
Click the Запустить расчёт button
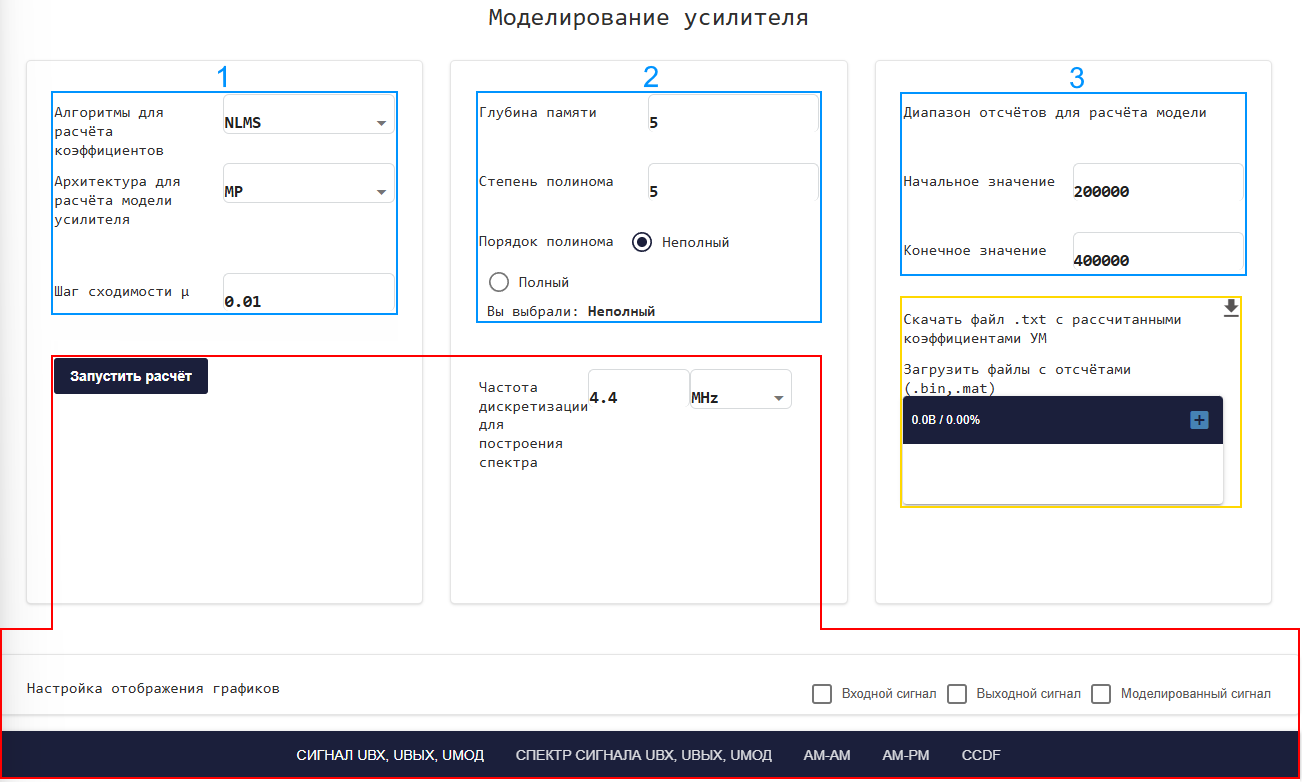point(131,376)
